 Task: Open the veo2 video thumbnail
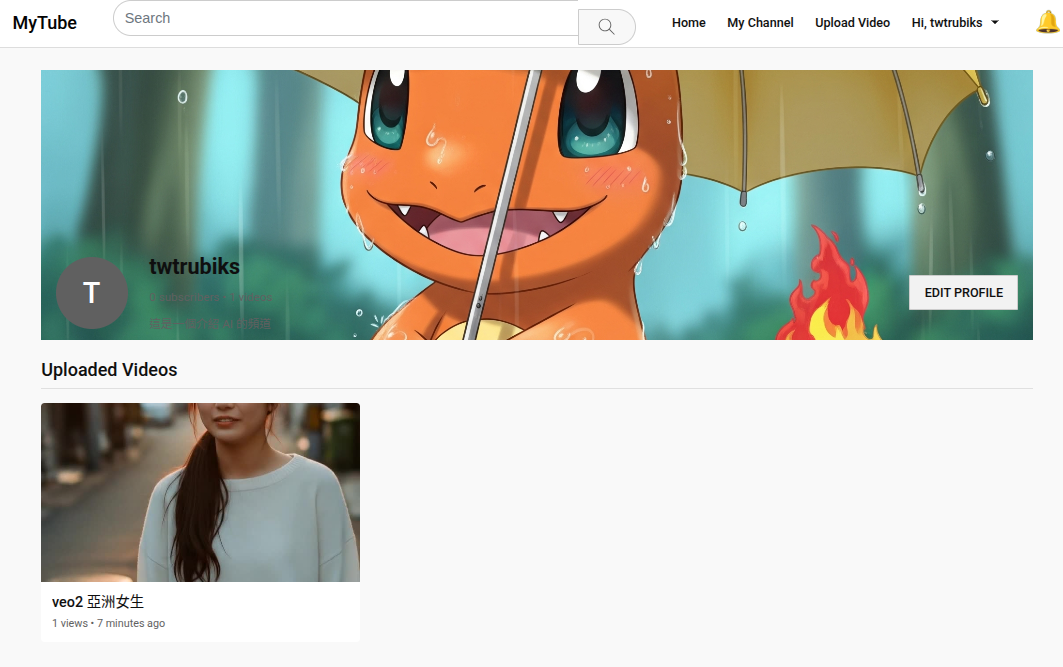click(x=201, y=492)
